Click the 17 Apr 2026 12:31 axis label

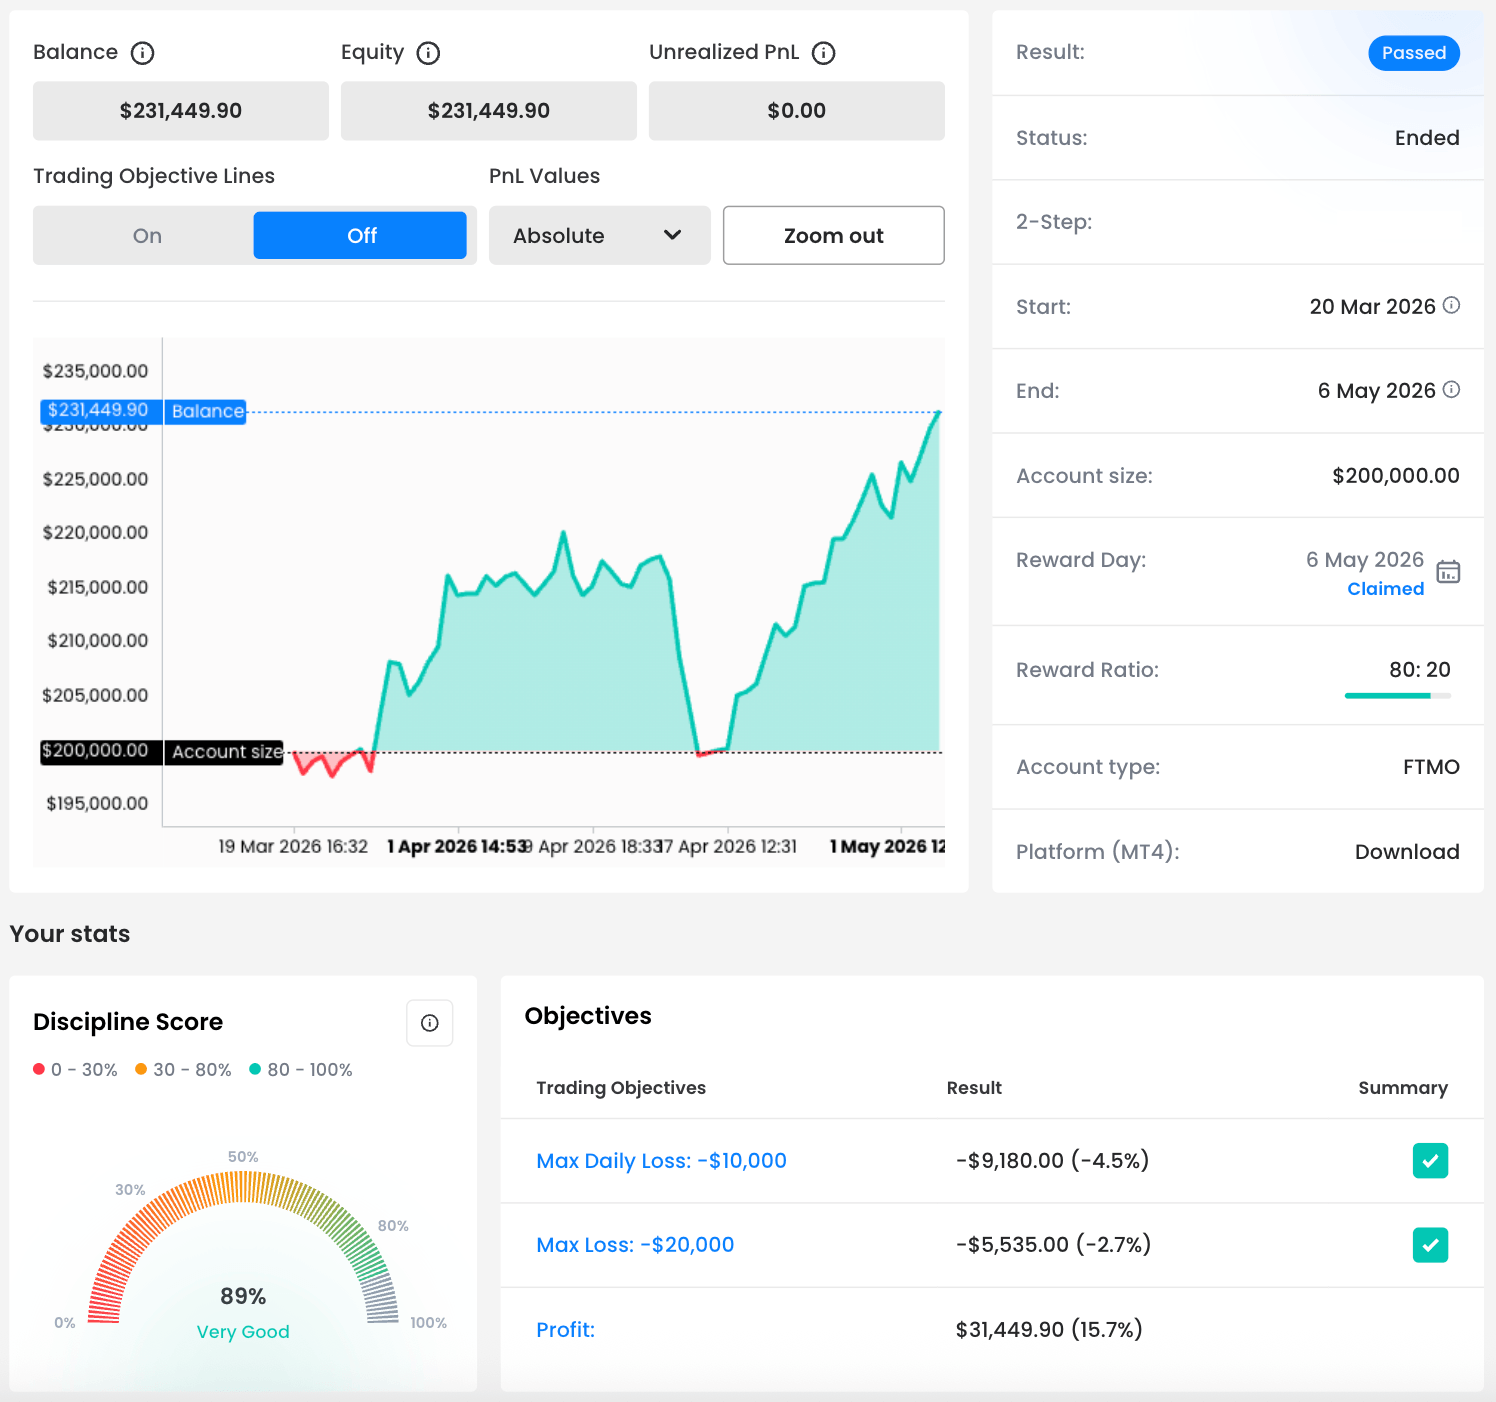[728, 847]
